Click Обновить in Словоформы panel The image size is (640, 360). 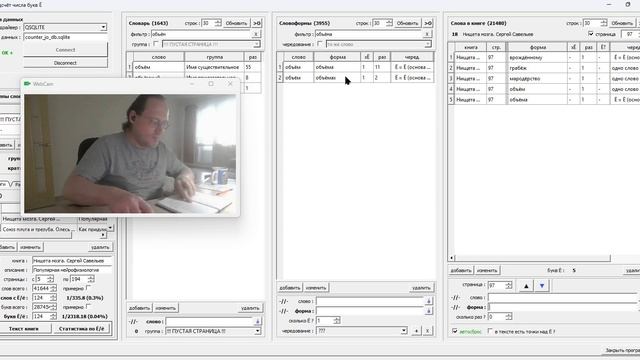click(x=407, y=23)
